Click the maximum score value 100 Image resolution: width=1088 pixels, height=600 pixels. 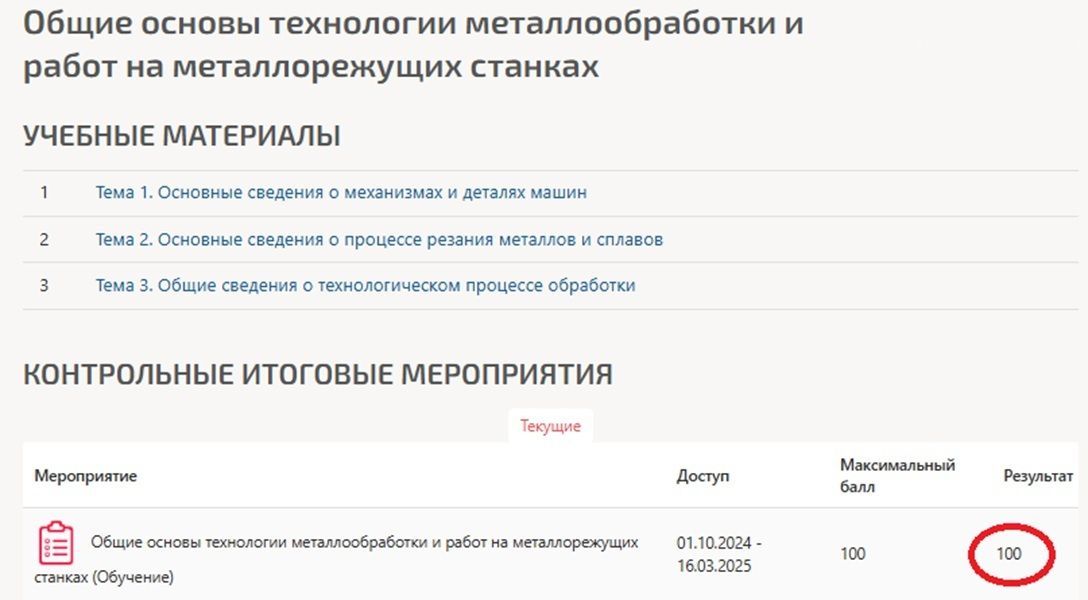coord(853,554)
